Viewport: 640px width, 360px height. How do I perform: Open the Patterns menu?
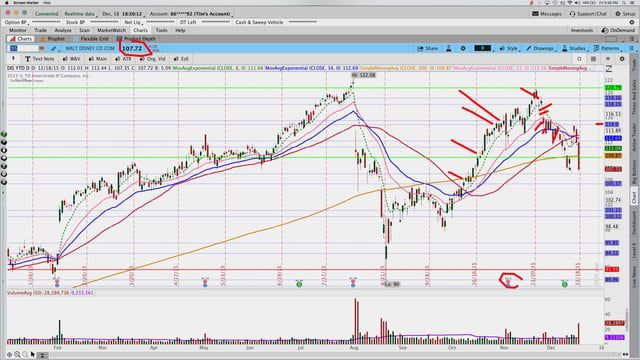[607, 48]
